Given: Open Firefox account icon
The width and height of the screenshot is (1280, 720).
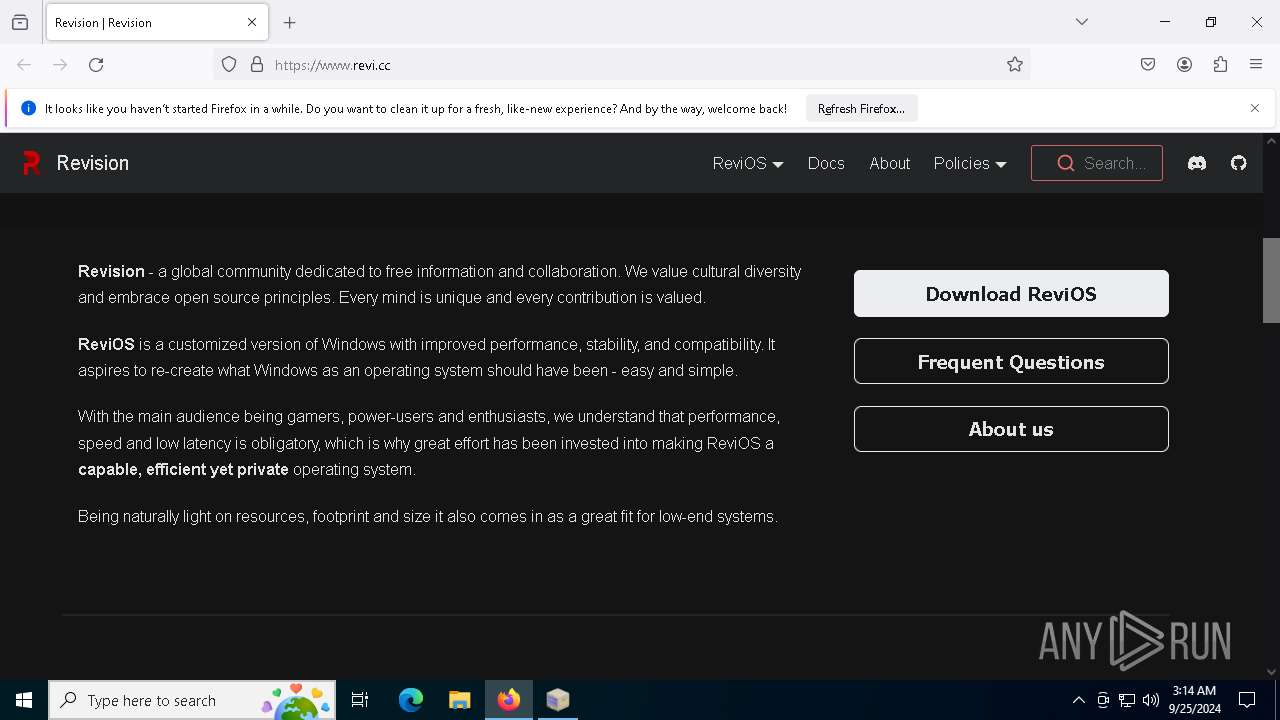Looking at the screenshot, I should [x=1184, y=65].
